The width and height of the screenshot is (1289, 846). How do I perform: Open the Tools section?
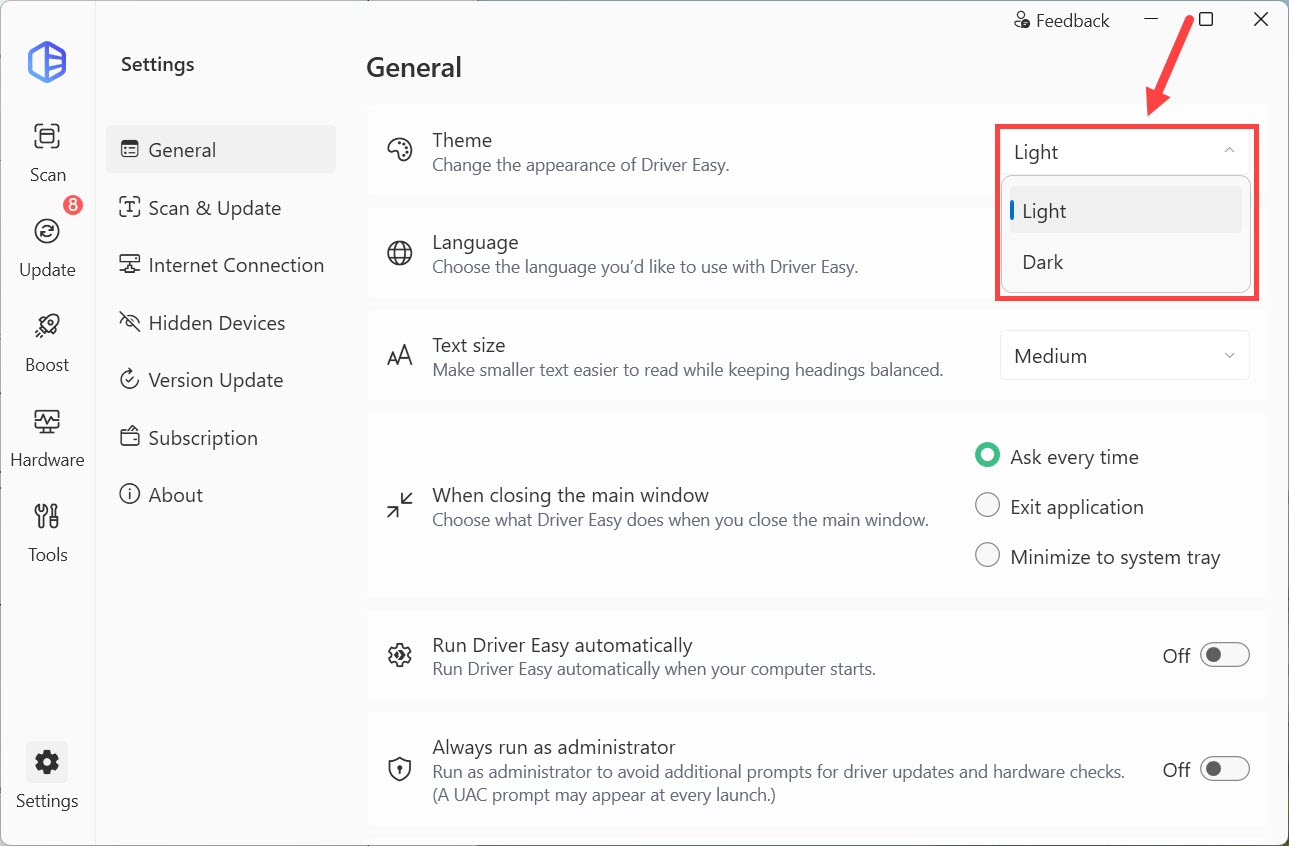47,532
